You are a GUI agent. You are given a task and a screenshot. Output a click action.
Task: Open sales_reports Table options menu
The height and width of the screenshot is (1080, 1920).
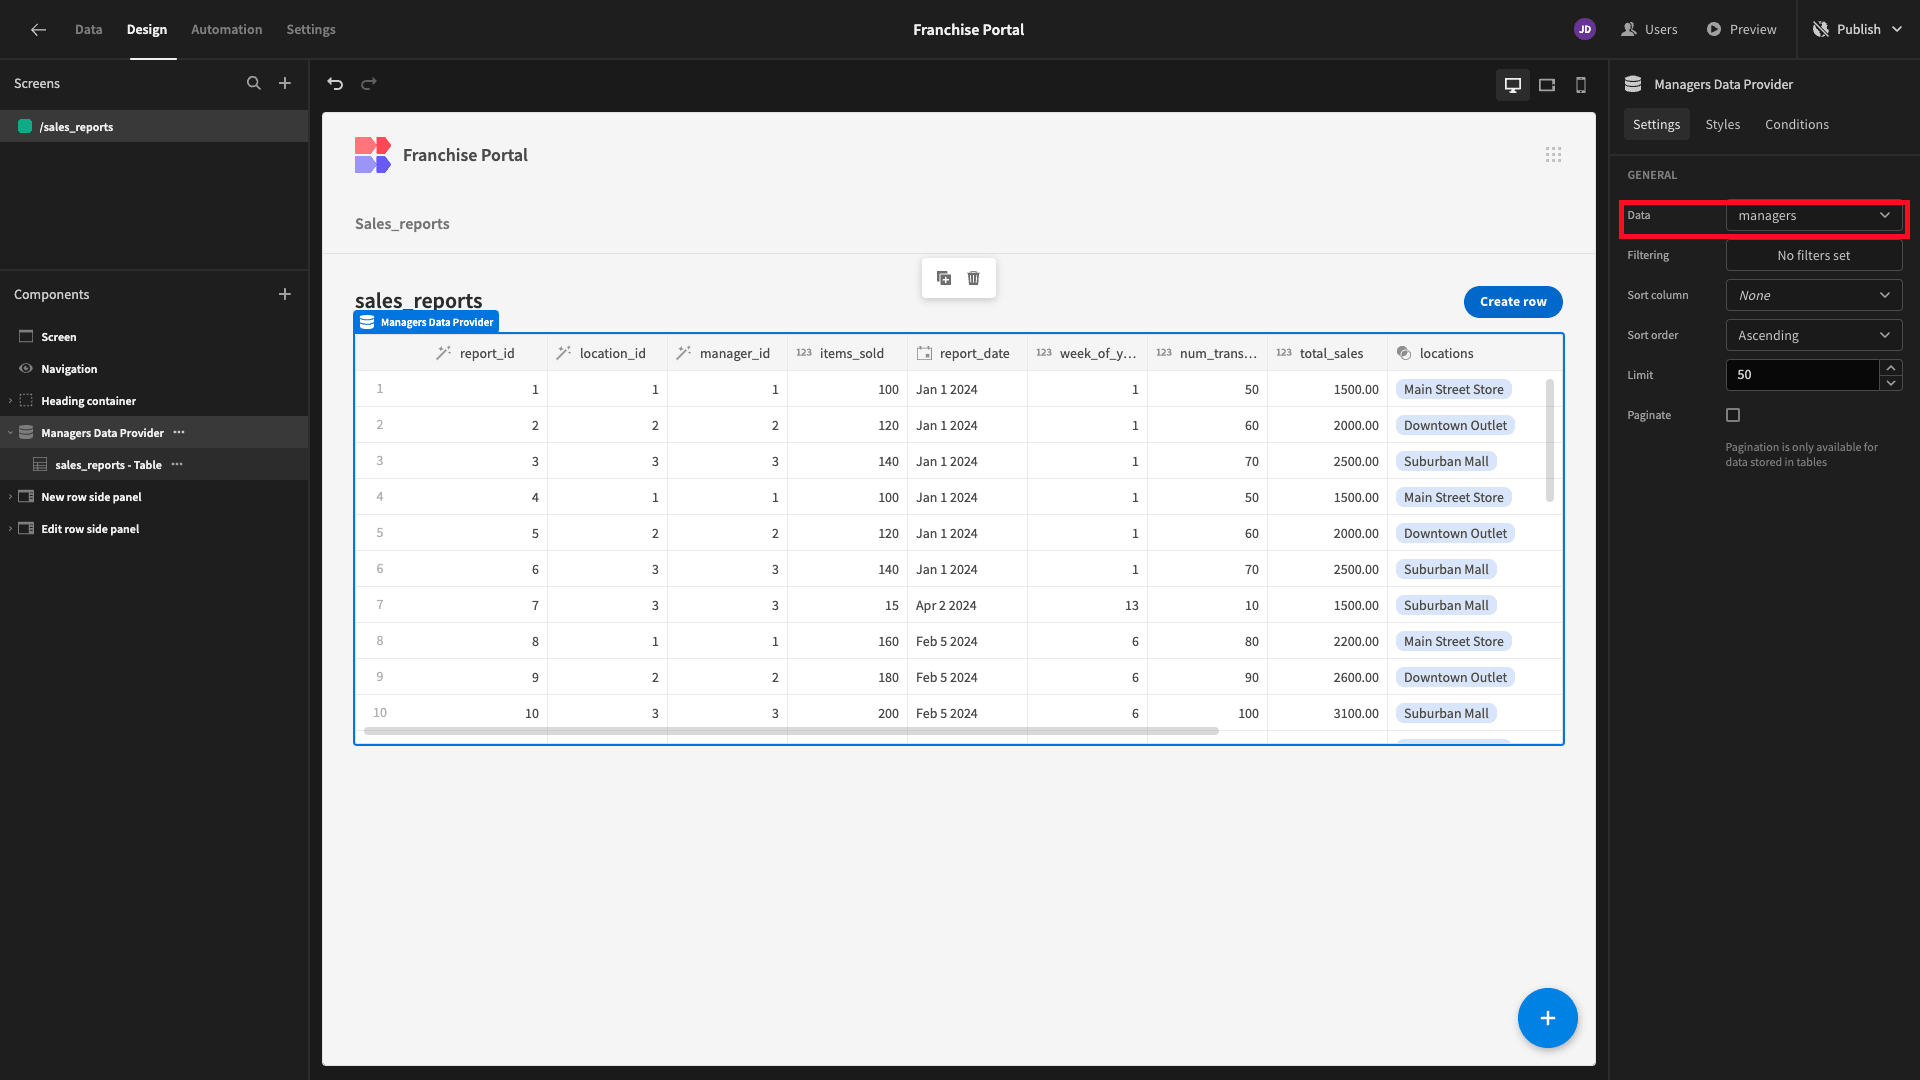(177, 464)
